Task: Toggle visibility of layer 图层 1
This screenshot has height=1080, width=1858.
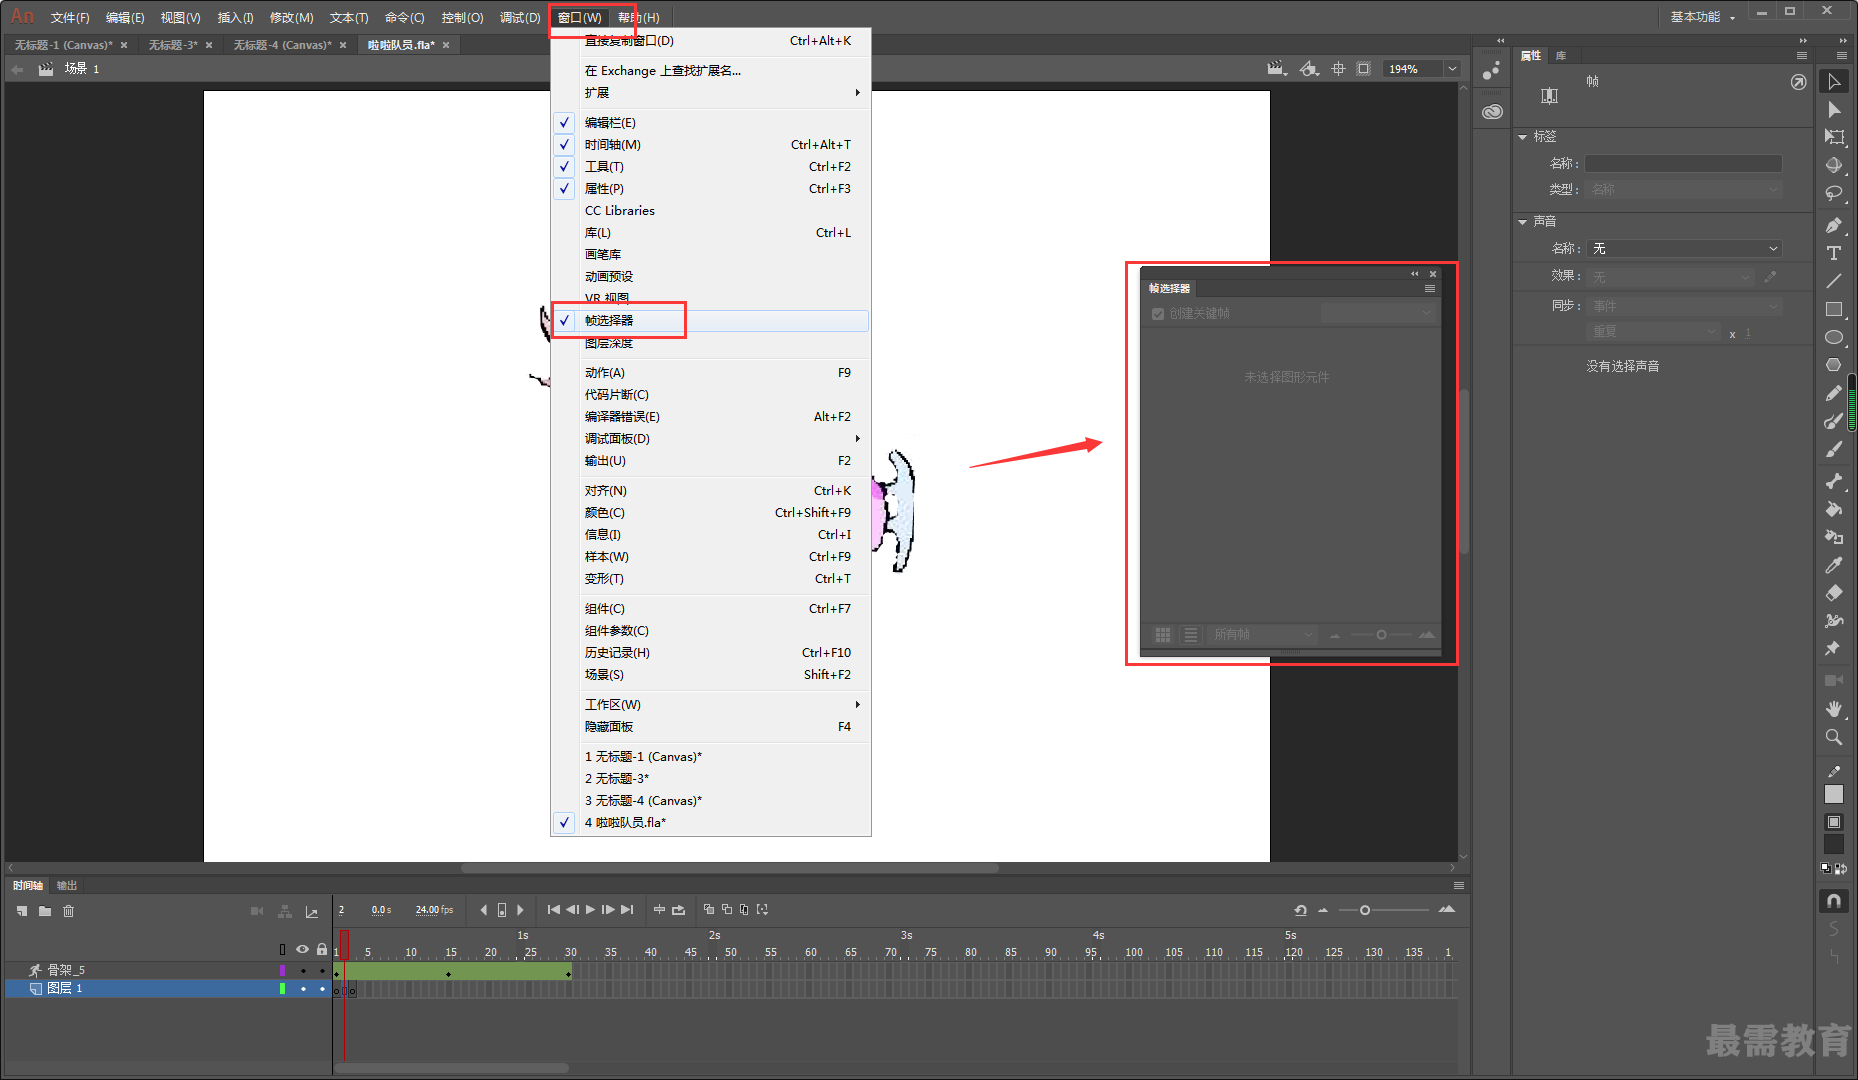Action: 303,989
